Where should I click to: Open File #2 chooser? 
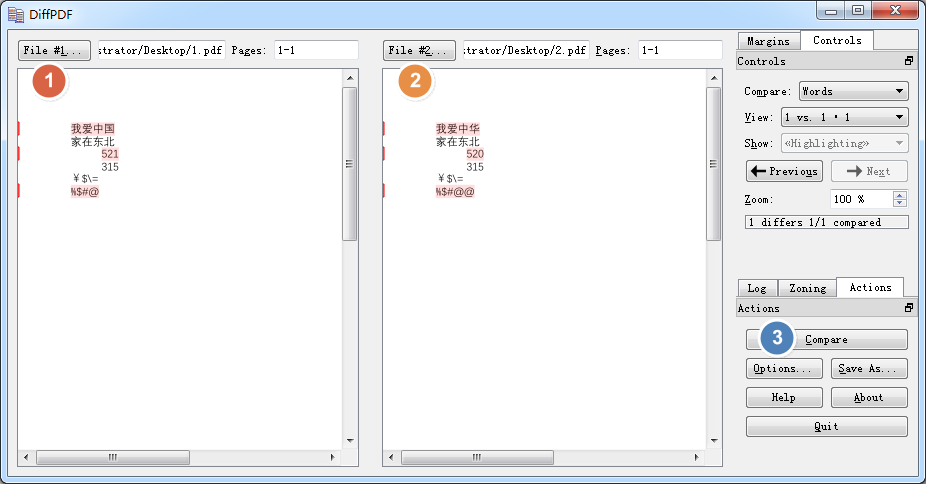coord(419,51)
